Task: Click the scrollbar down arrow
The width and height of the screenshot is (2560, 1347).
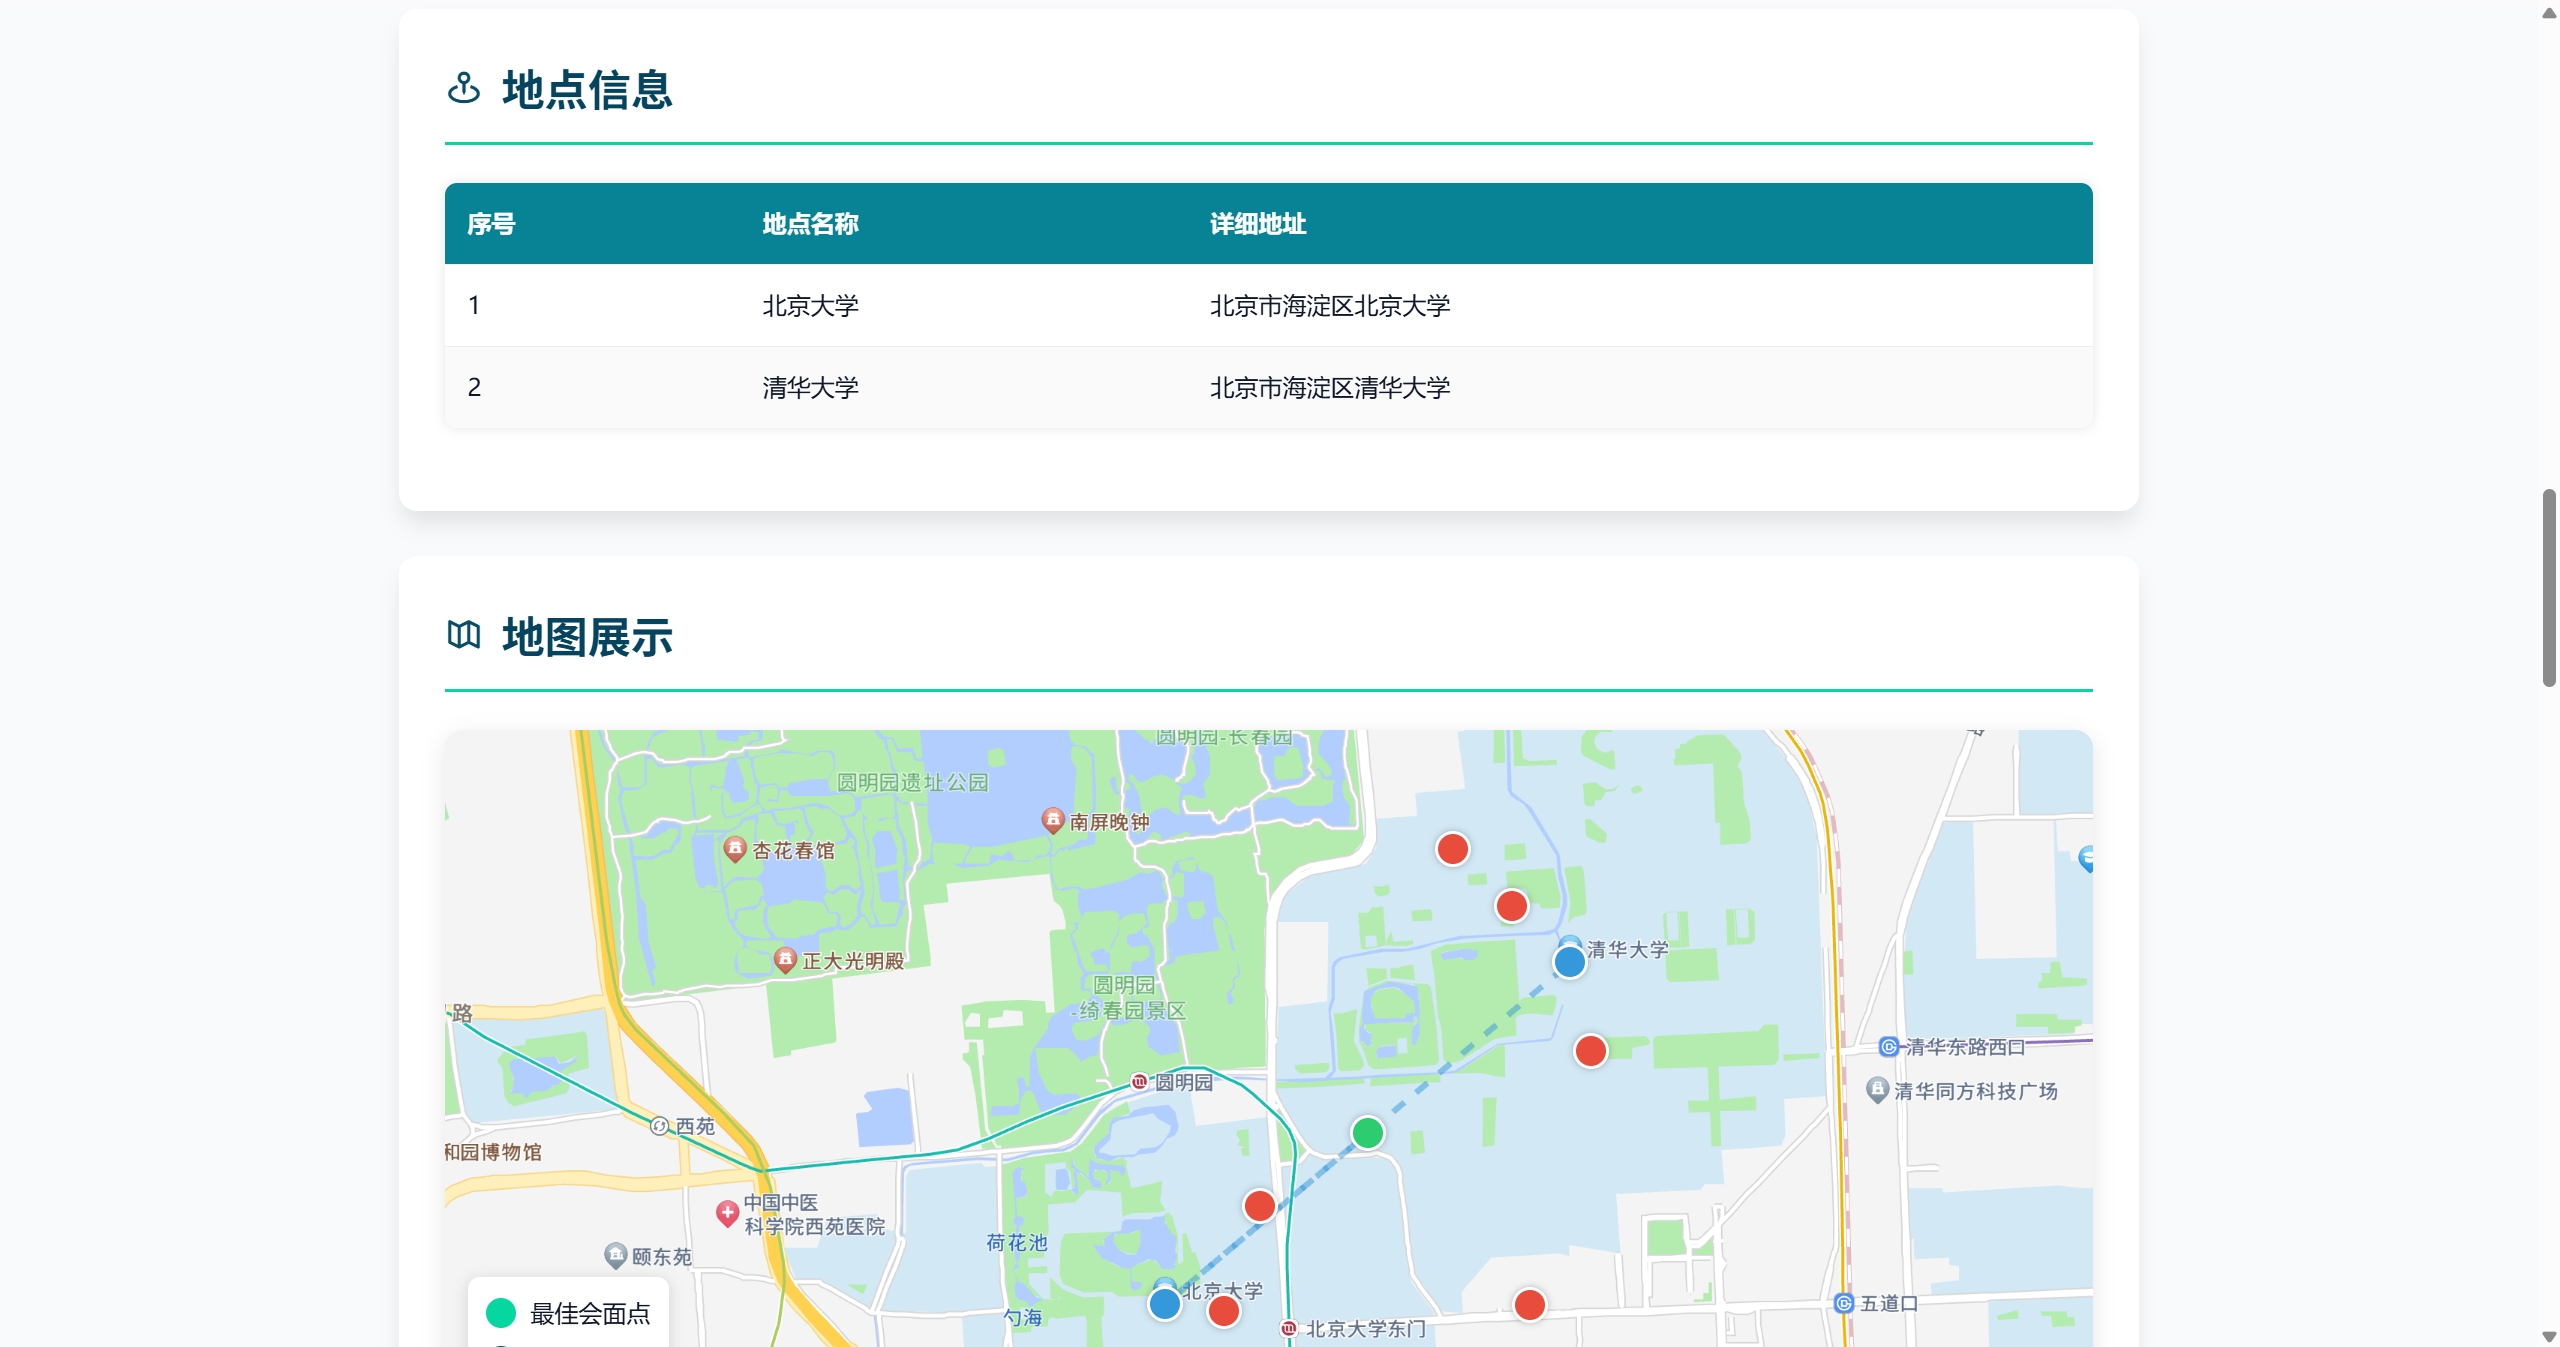Action: point(2548,1337)
